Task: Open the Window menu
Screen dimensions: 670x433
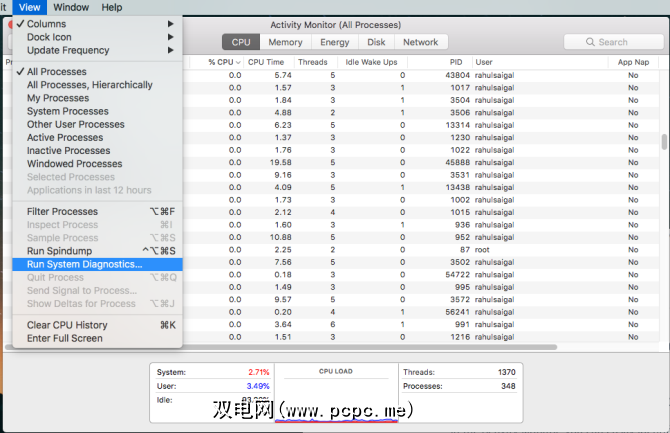Action: click(x=71, y=7)
